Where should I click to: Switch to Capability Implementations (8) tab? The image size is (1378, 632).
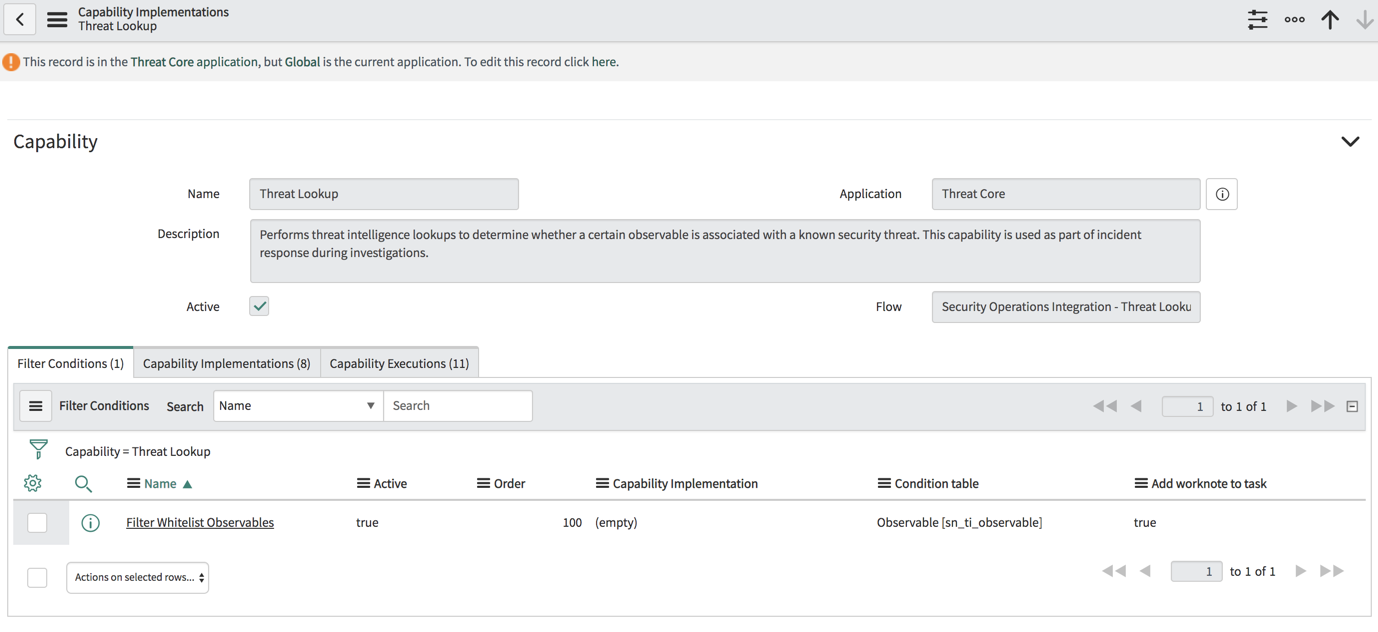227,363
